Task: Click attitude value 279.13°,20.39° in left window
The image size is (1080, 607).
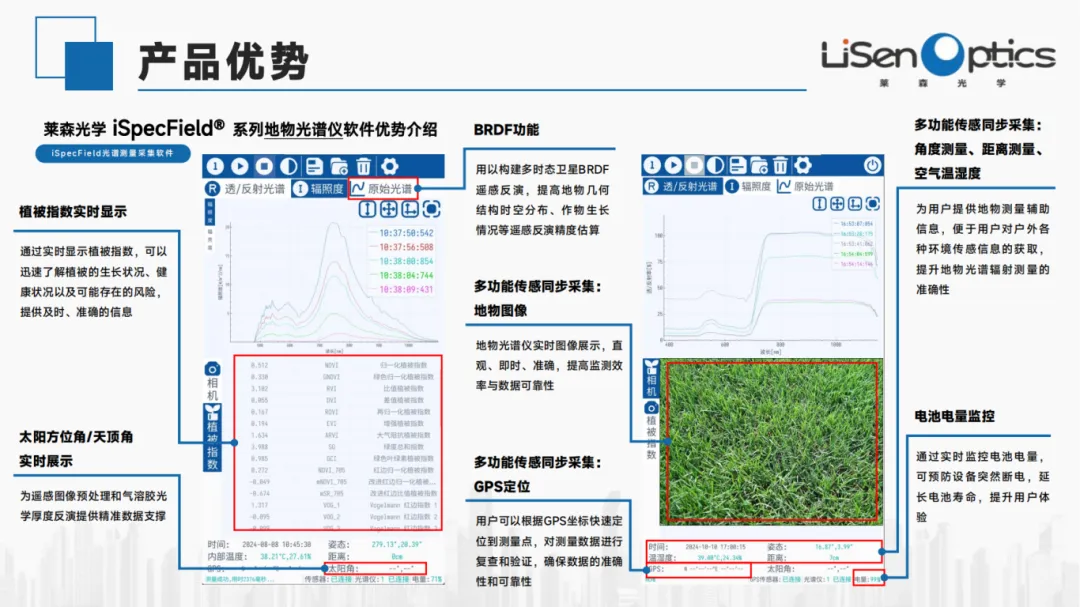Action: (x=396, y=544)
